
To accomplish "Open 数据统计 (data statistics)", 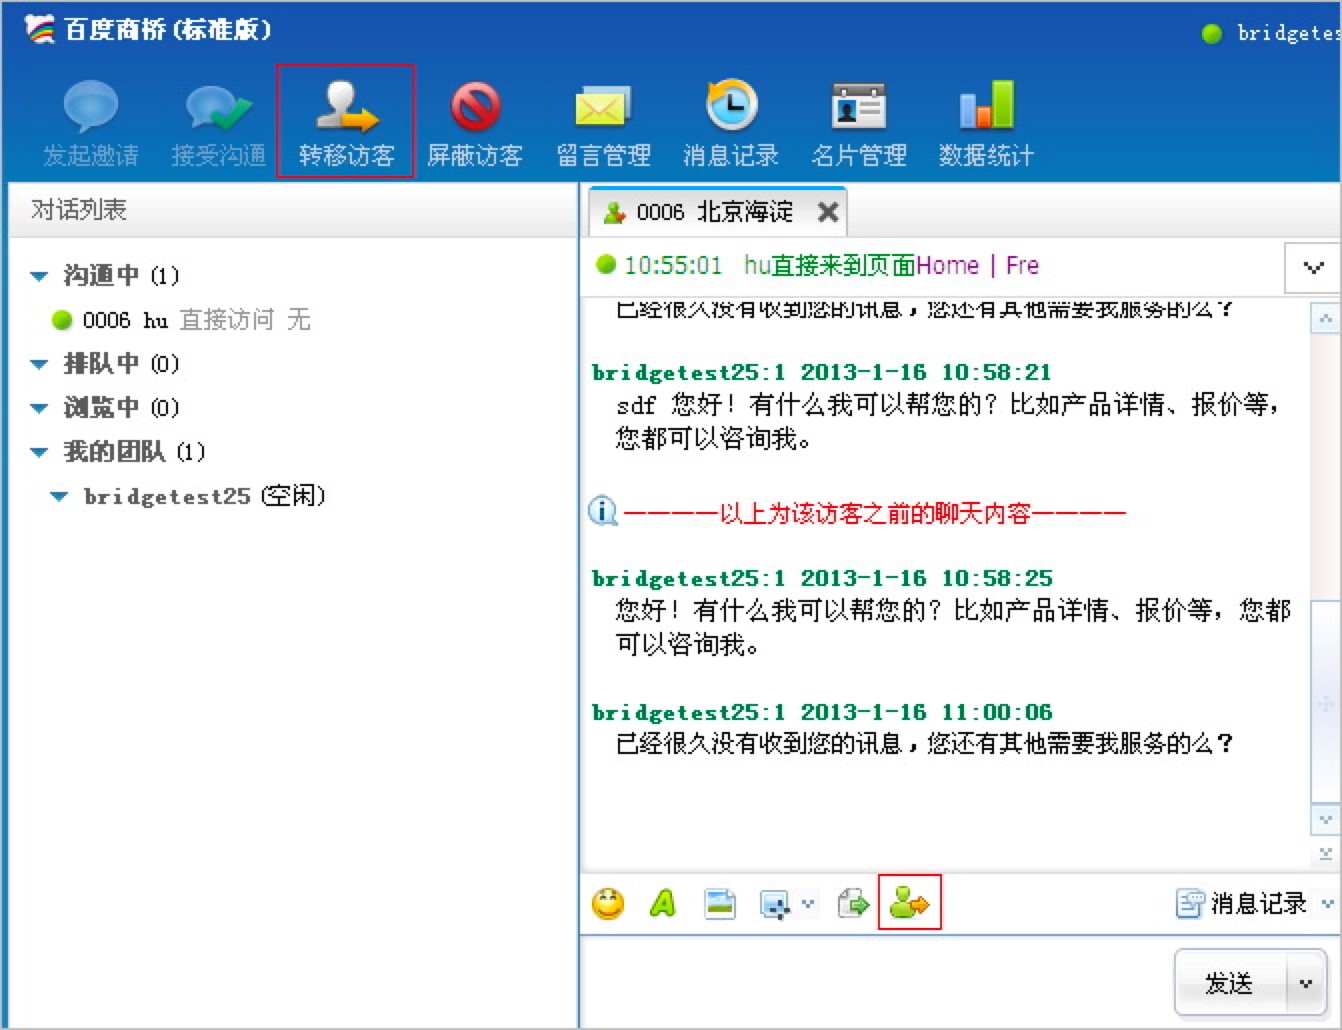I will (986, 120).
